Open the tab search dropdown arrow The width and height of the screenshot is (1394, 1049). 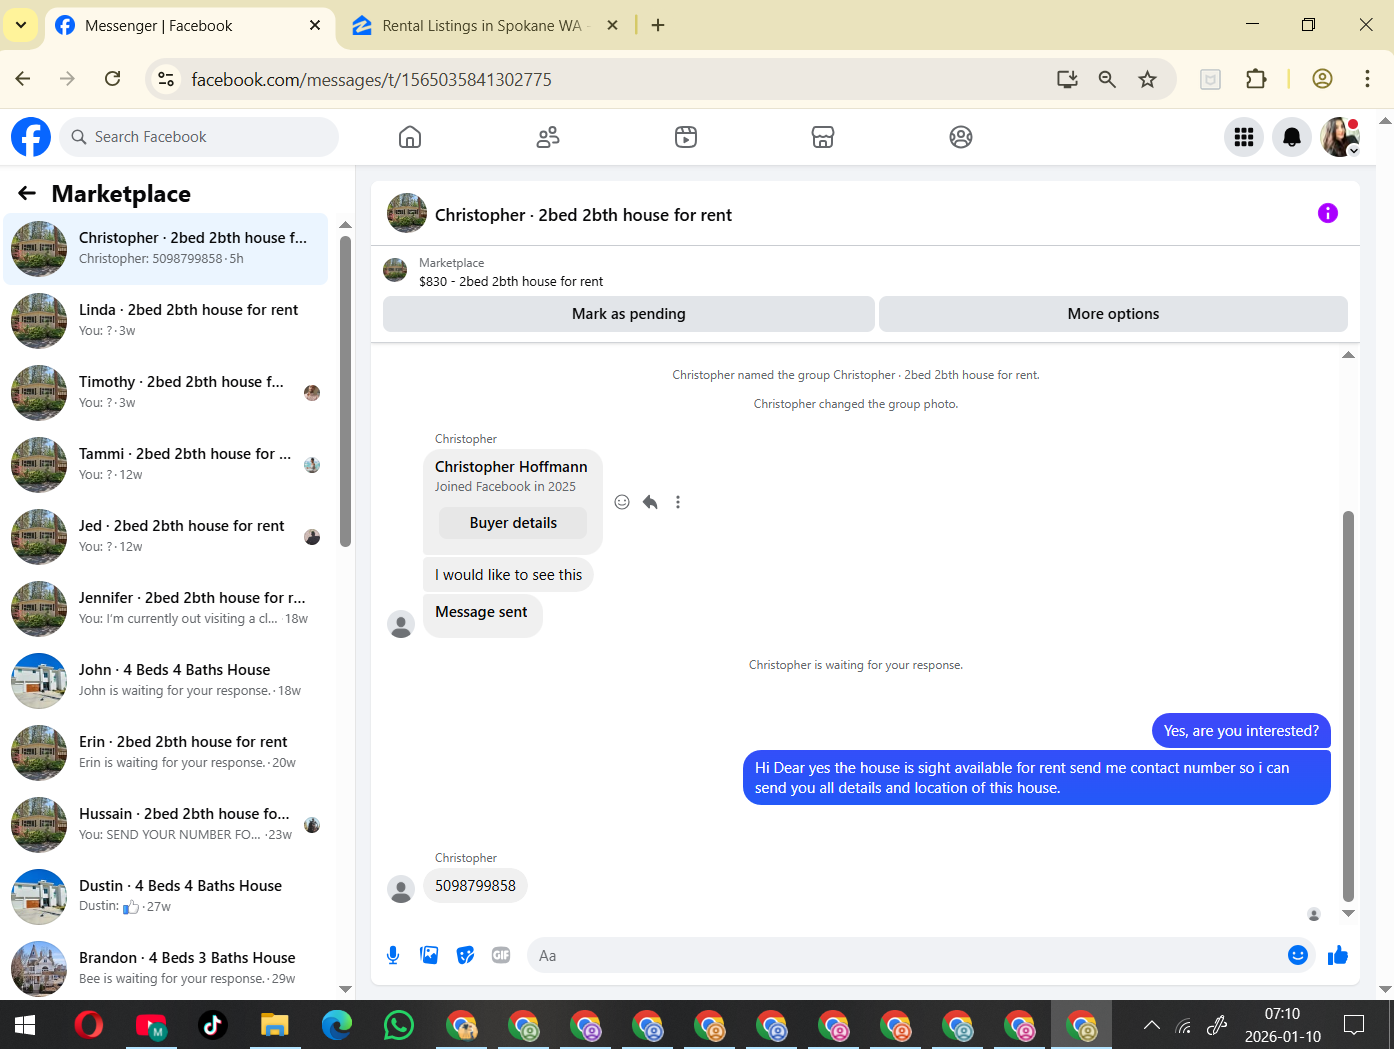point(21,25)
